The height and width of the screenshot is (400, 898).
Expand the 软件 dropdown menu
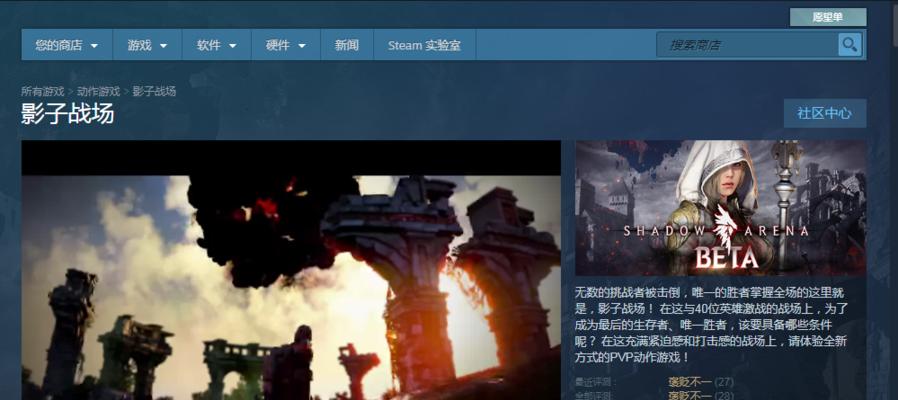tap(216, 45)
